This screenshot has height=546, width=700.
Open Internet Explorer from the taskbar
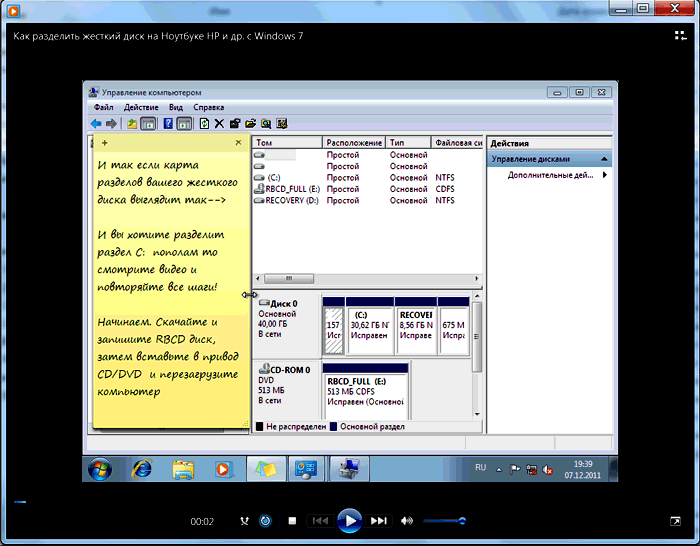[142, 468]
